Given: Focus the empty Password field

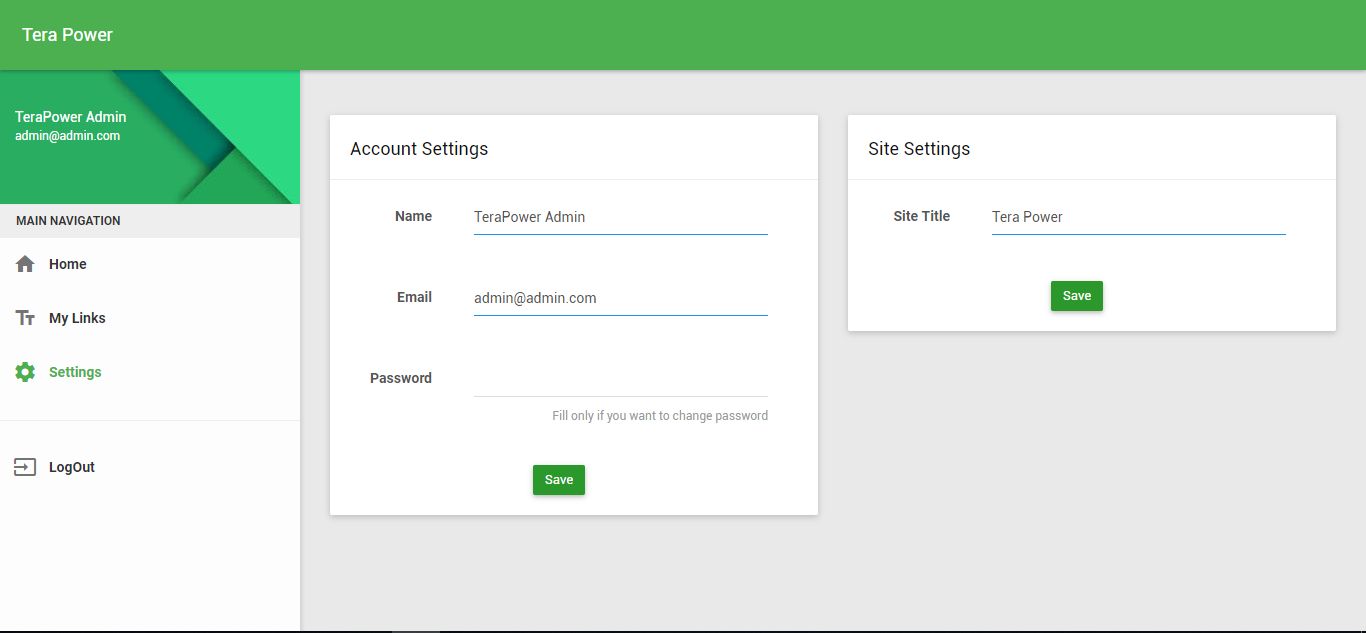Looking at the screenshot, I should tap(620, 380).
